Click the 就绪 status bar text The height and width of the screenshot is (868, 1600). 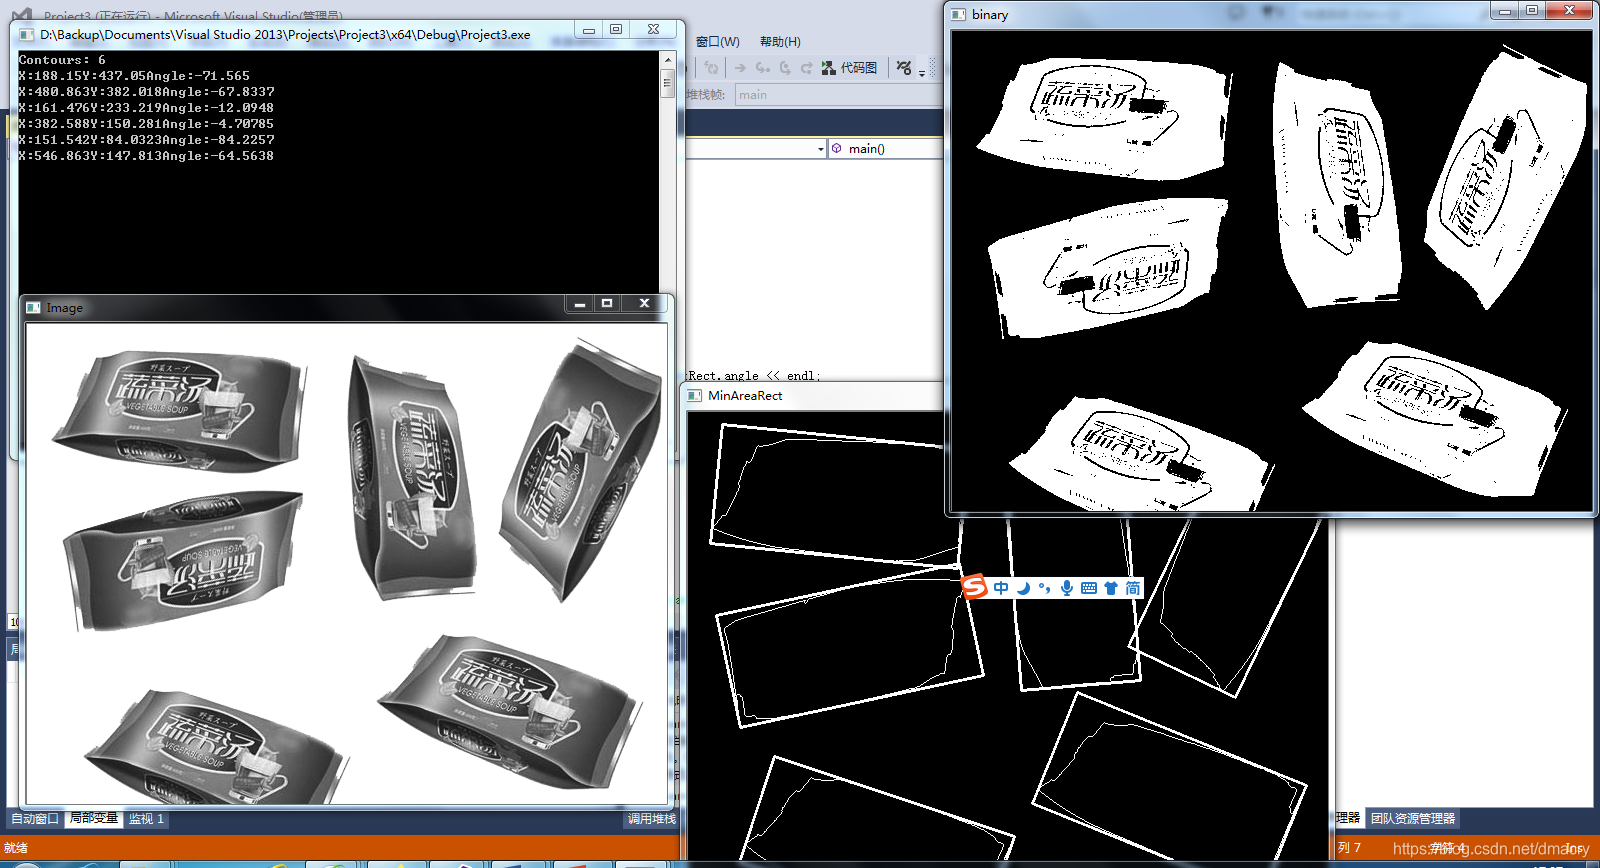pyautogui.click(x=16, y=848)
